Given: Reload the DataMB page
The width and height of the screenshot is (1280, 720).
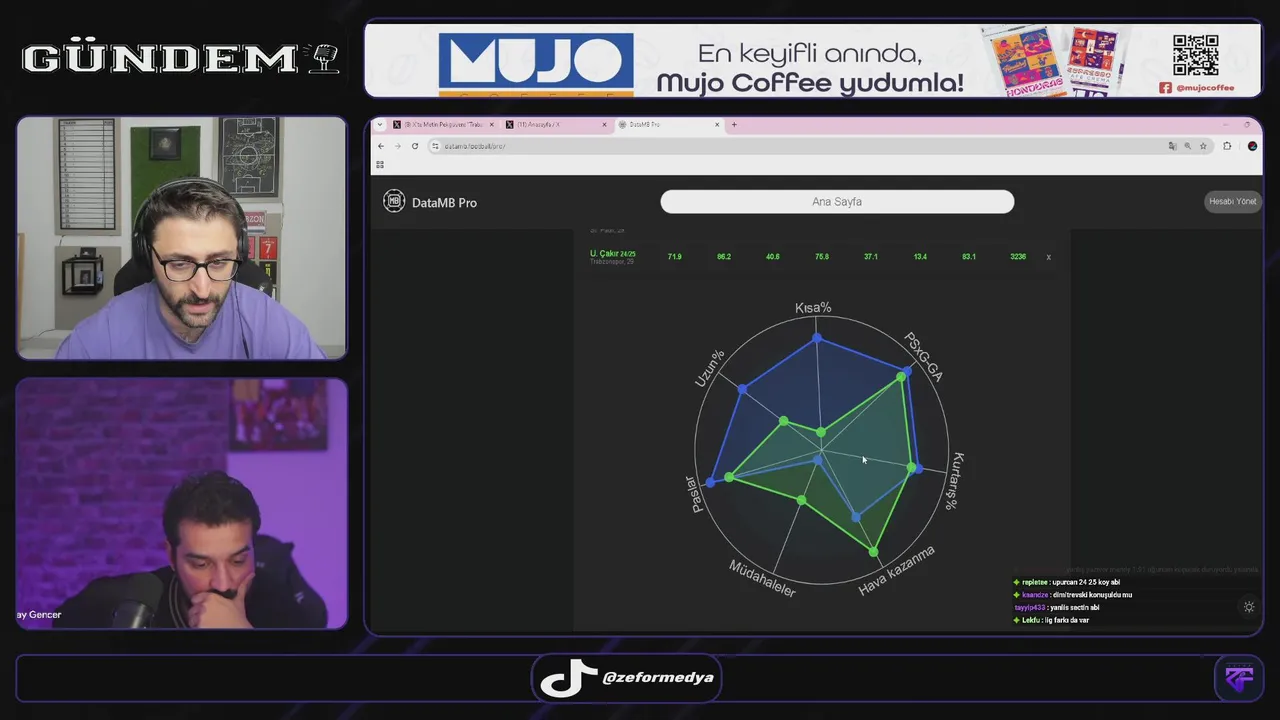Looking at the screenshot, I should click(x=415, y=146).
